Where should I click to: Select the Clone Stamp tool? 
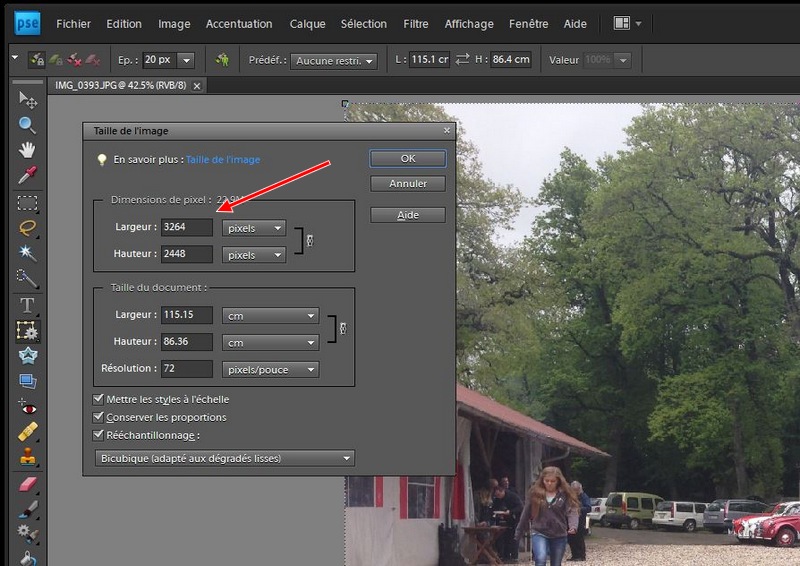pos(28,457)
